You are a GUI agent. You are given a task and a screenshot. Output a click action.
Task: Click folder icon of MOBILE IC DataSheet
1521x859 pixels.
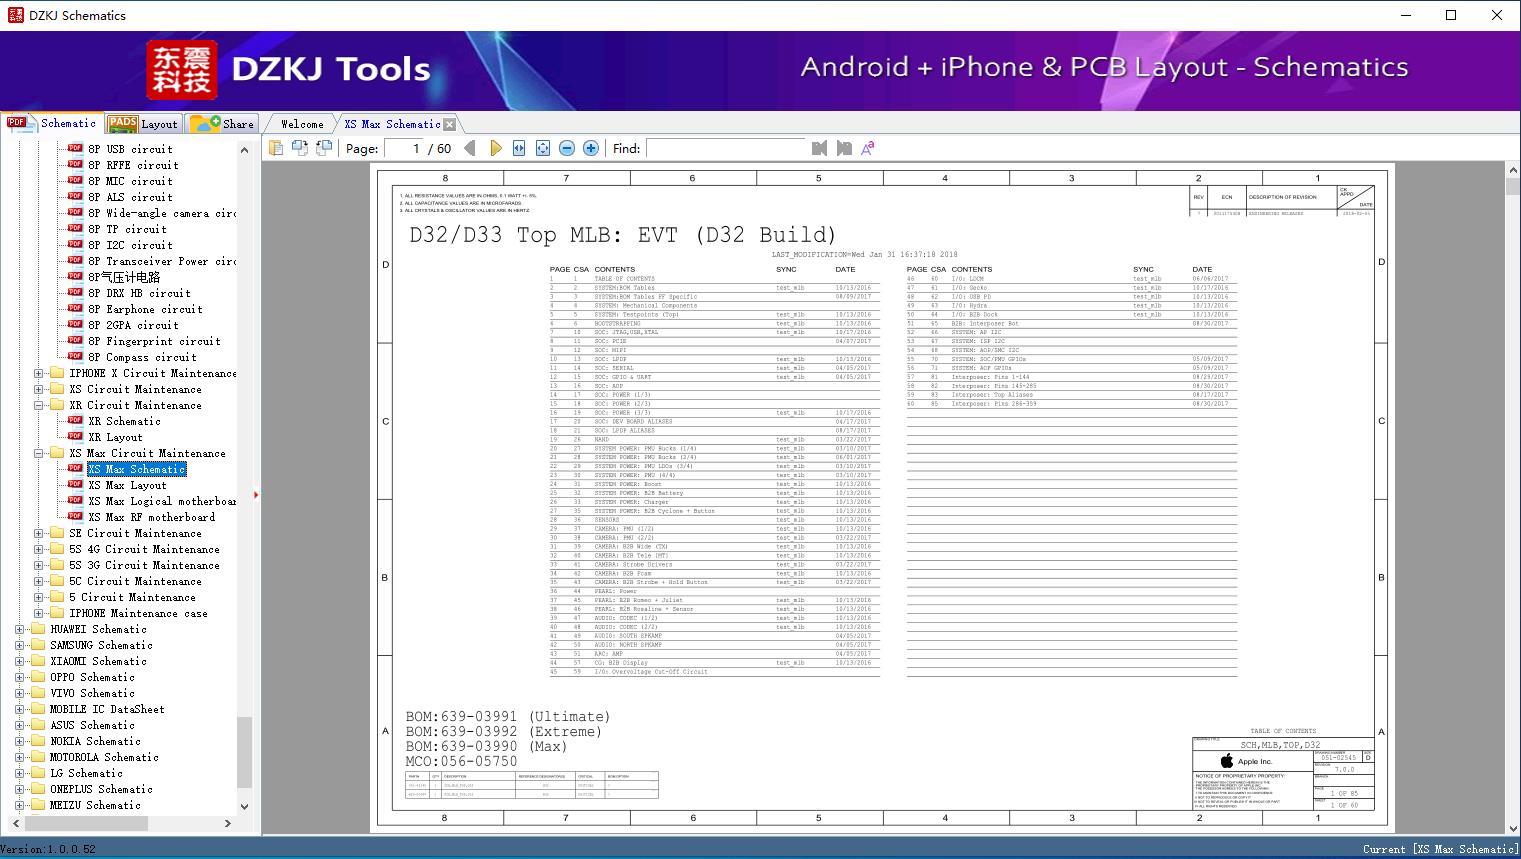click(38, 709)
